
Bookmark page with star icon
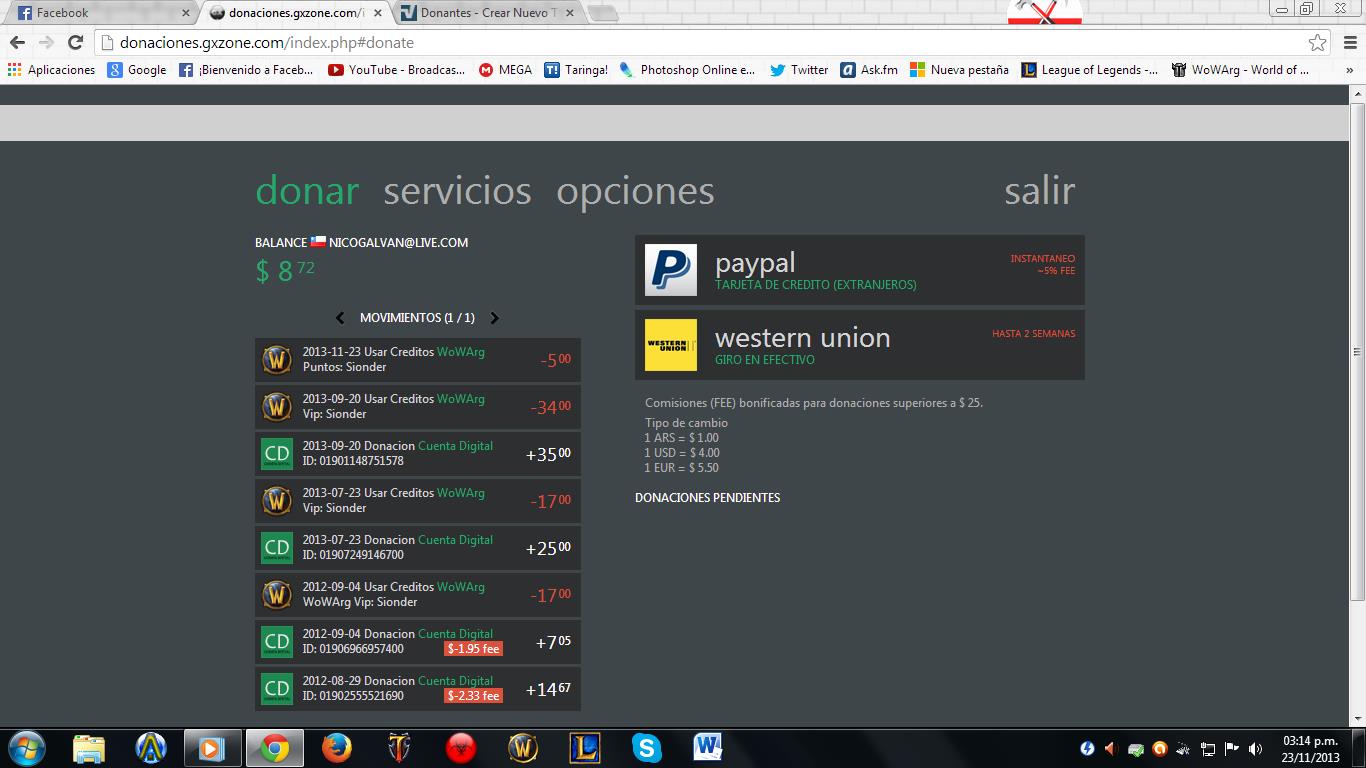tap(1317, 43)
